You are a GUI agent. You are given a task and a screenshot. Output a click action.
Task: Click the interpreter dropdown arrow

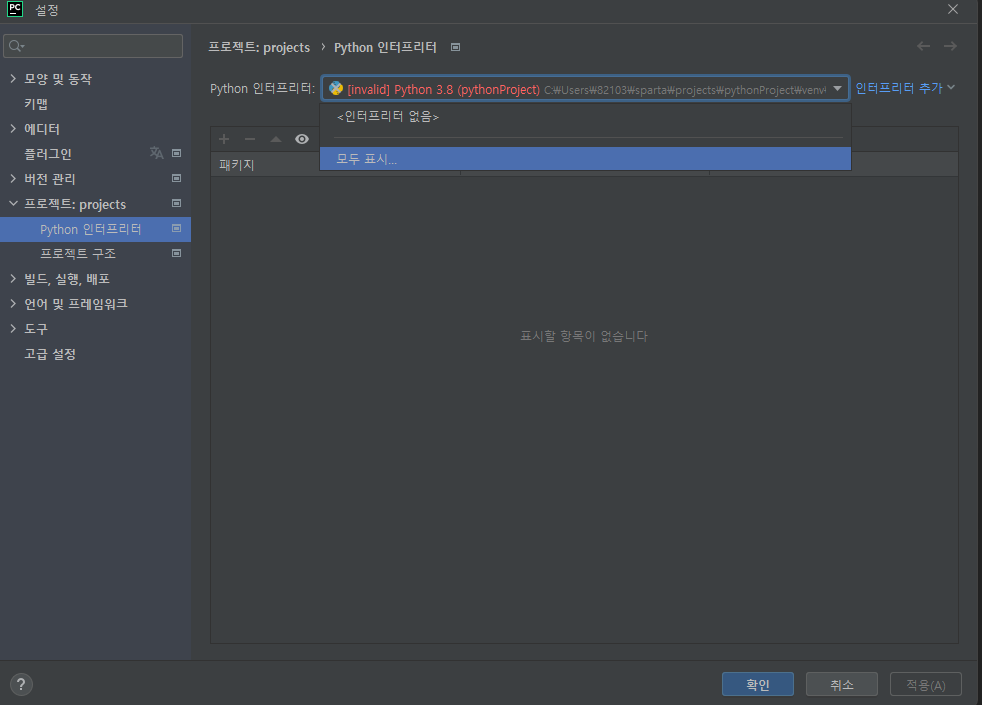coord(837,88)
